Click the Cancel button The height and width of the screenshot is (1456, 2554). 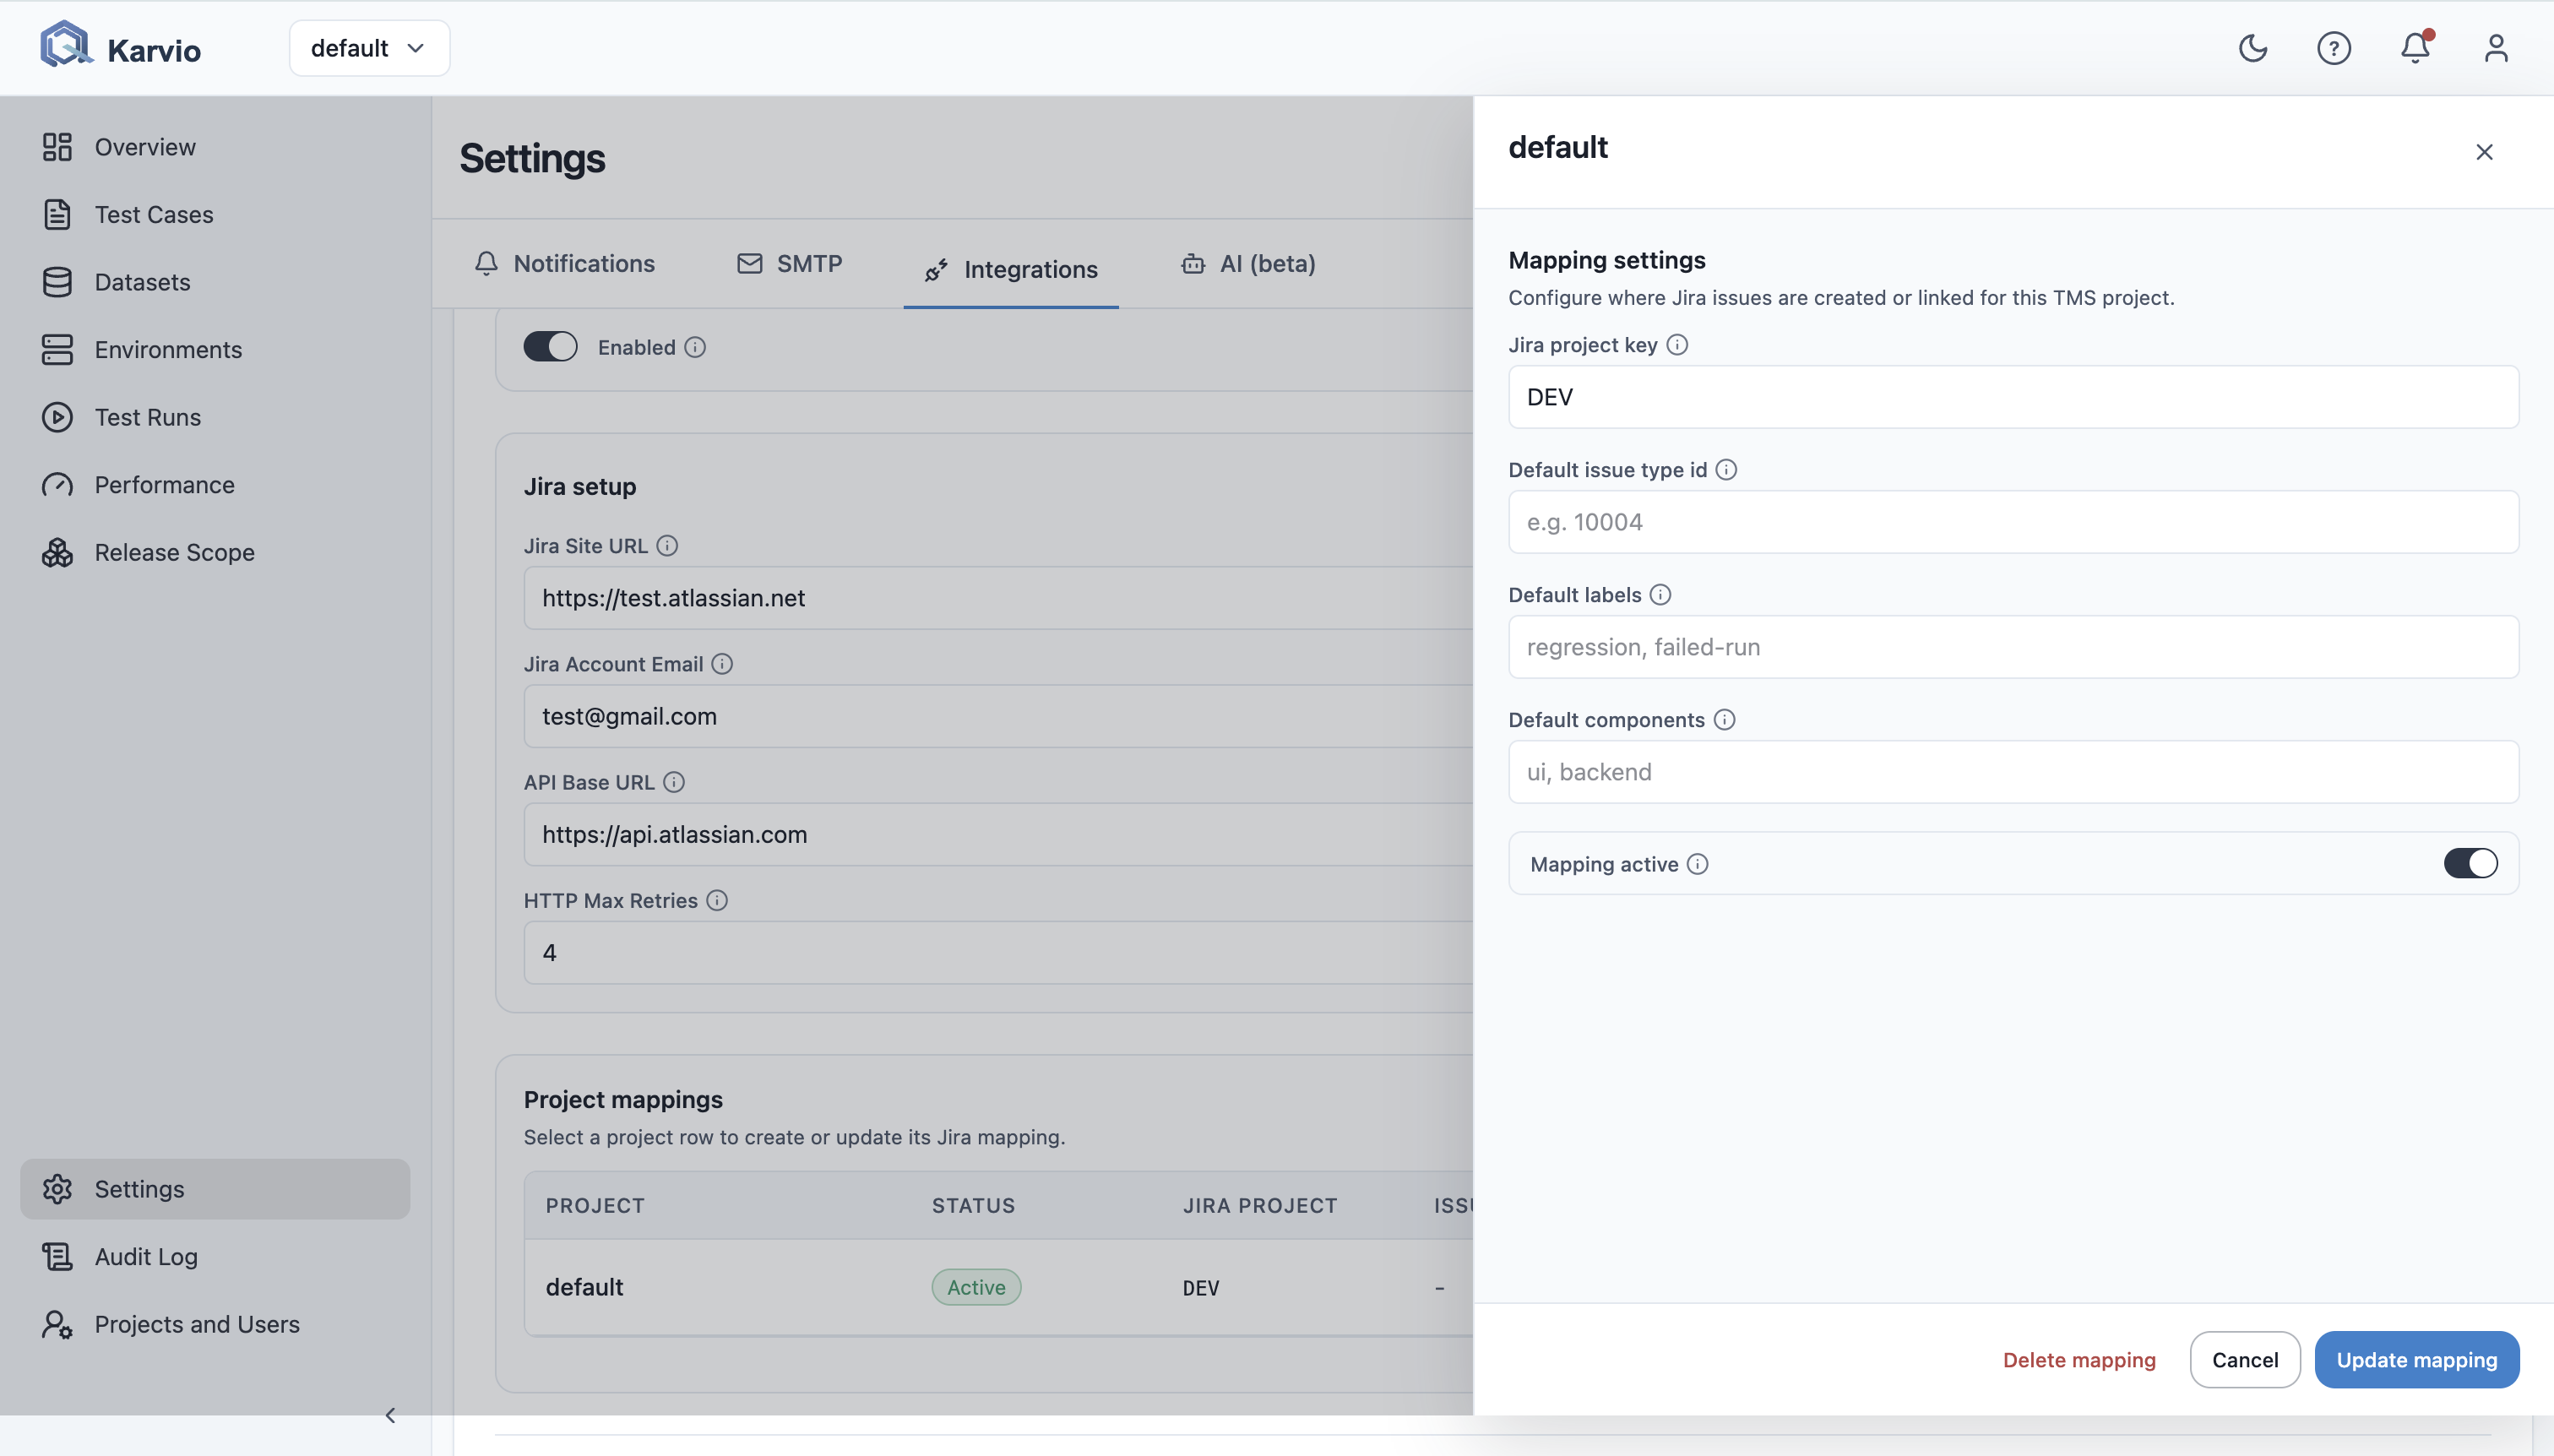pyautogui.click(x=2245, y=1360)
